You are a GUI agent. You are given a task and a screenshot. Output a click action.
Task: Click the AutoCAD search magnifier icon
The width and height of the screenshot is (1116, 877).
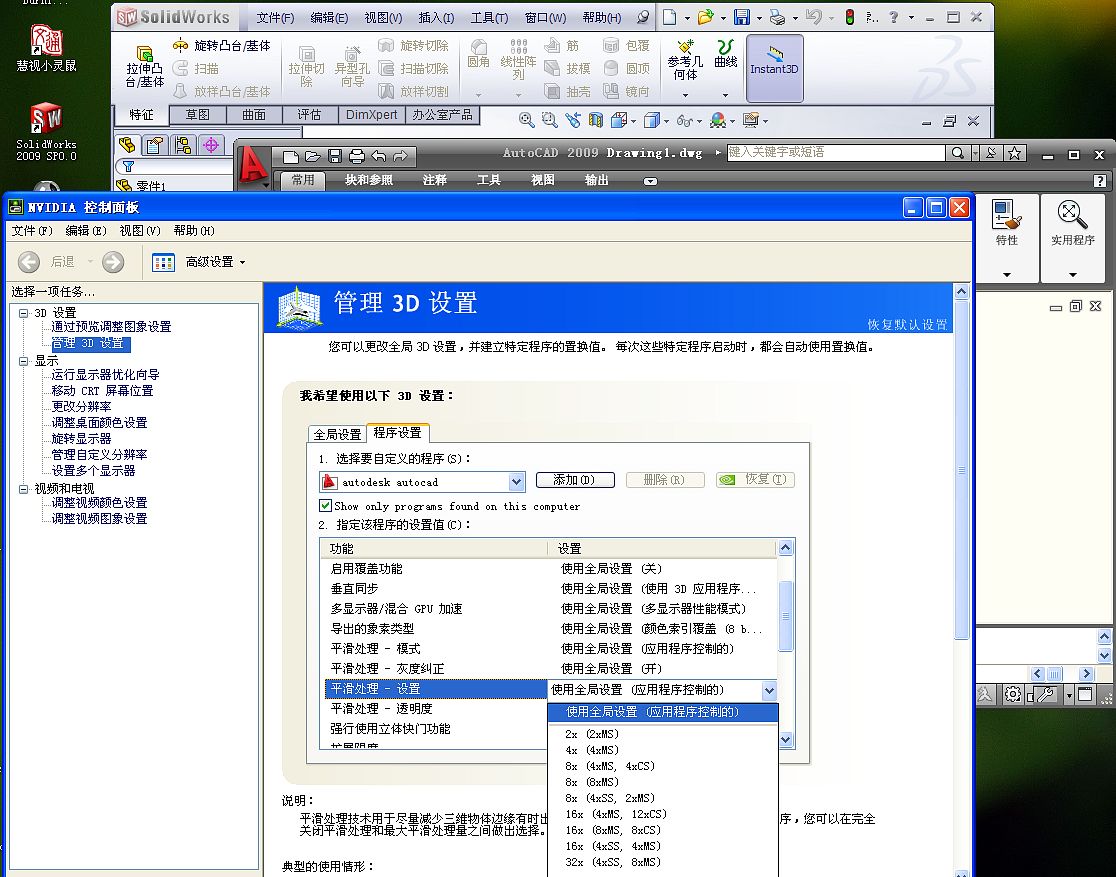(x=958, y=153)
